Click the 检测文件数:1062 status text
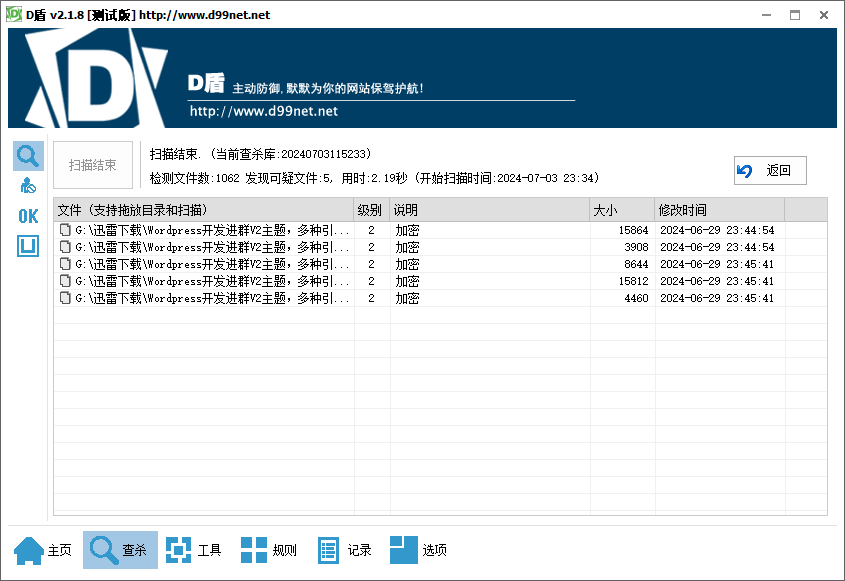845x581 pixels. point(195,178)
